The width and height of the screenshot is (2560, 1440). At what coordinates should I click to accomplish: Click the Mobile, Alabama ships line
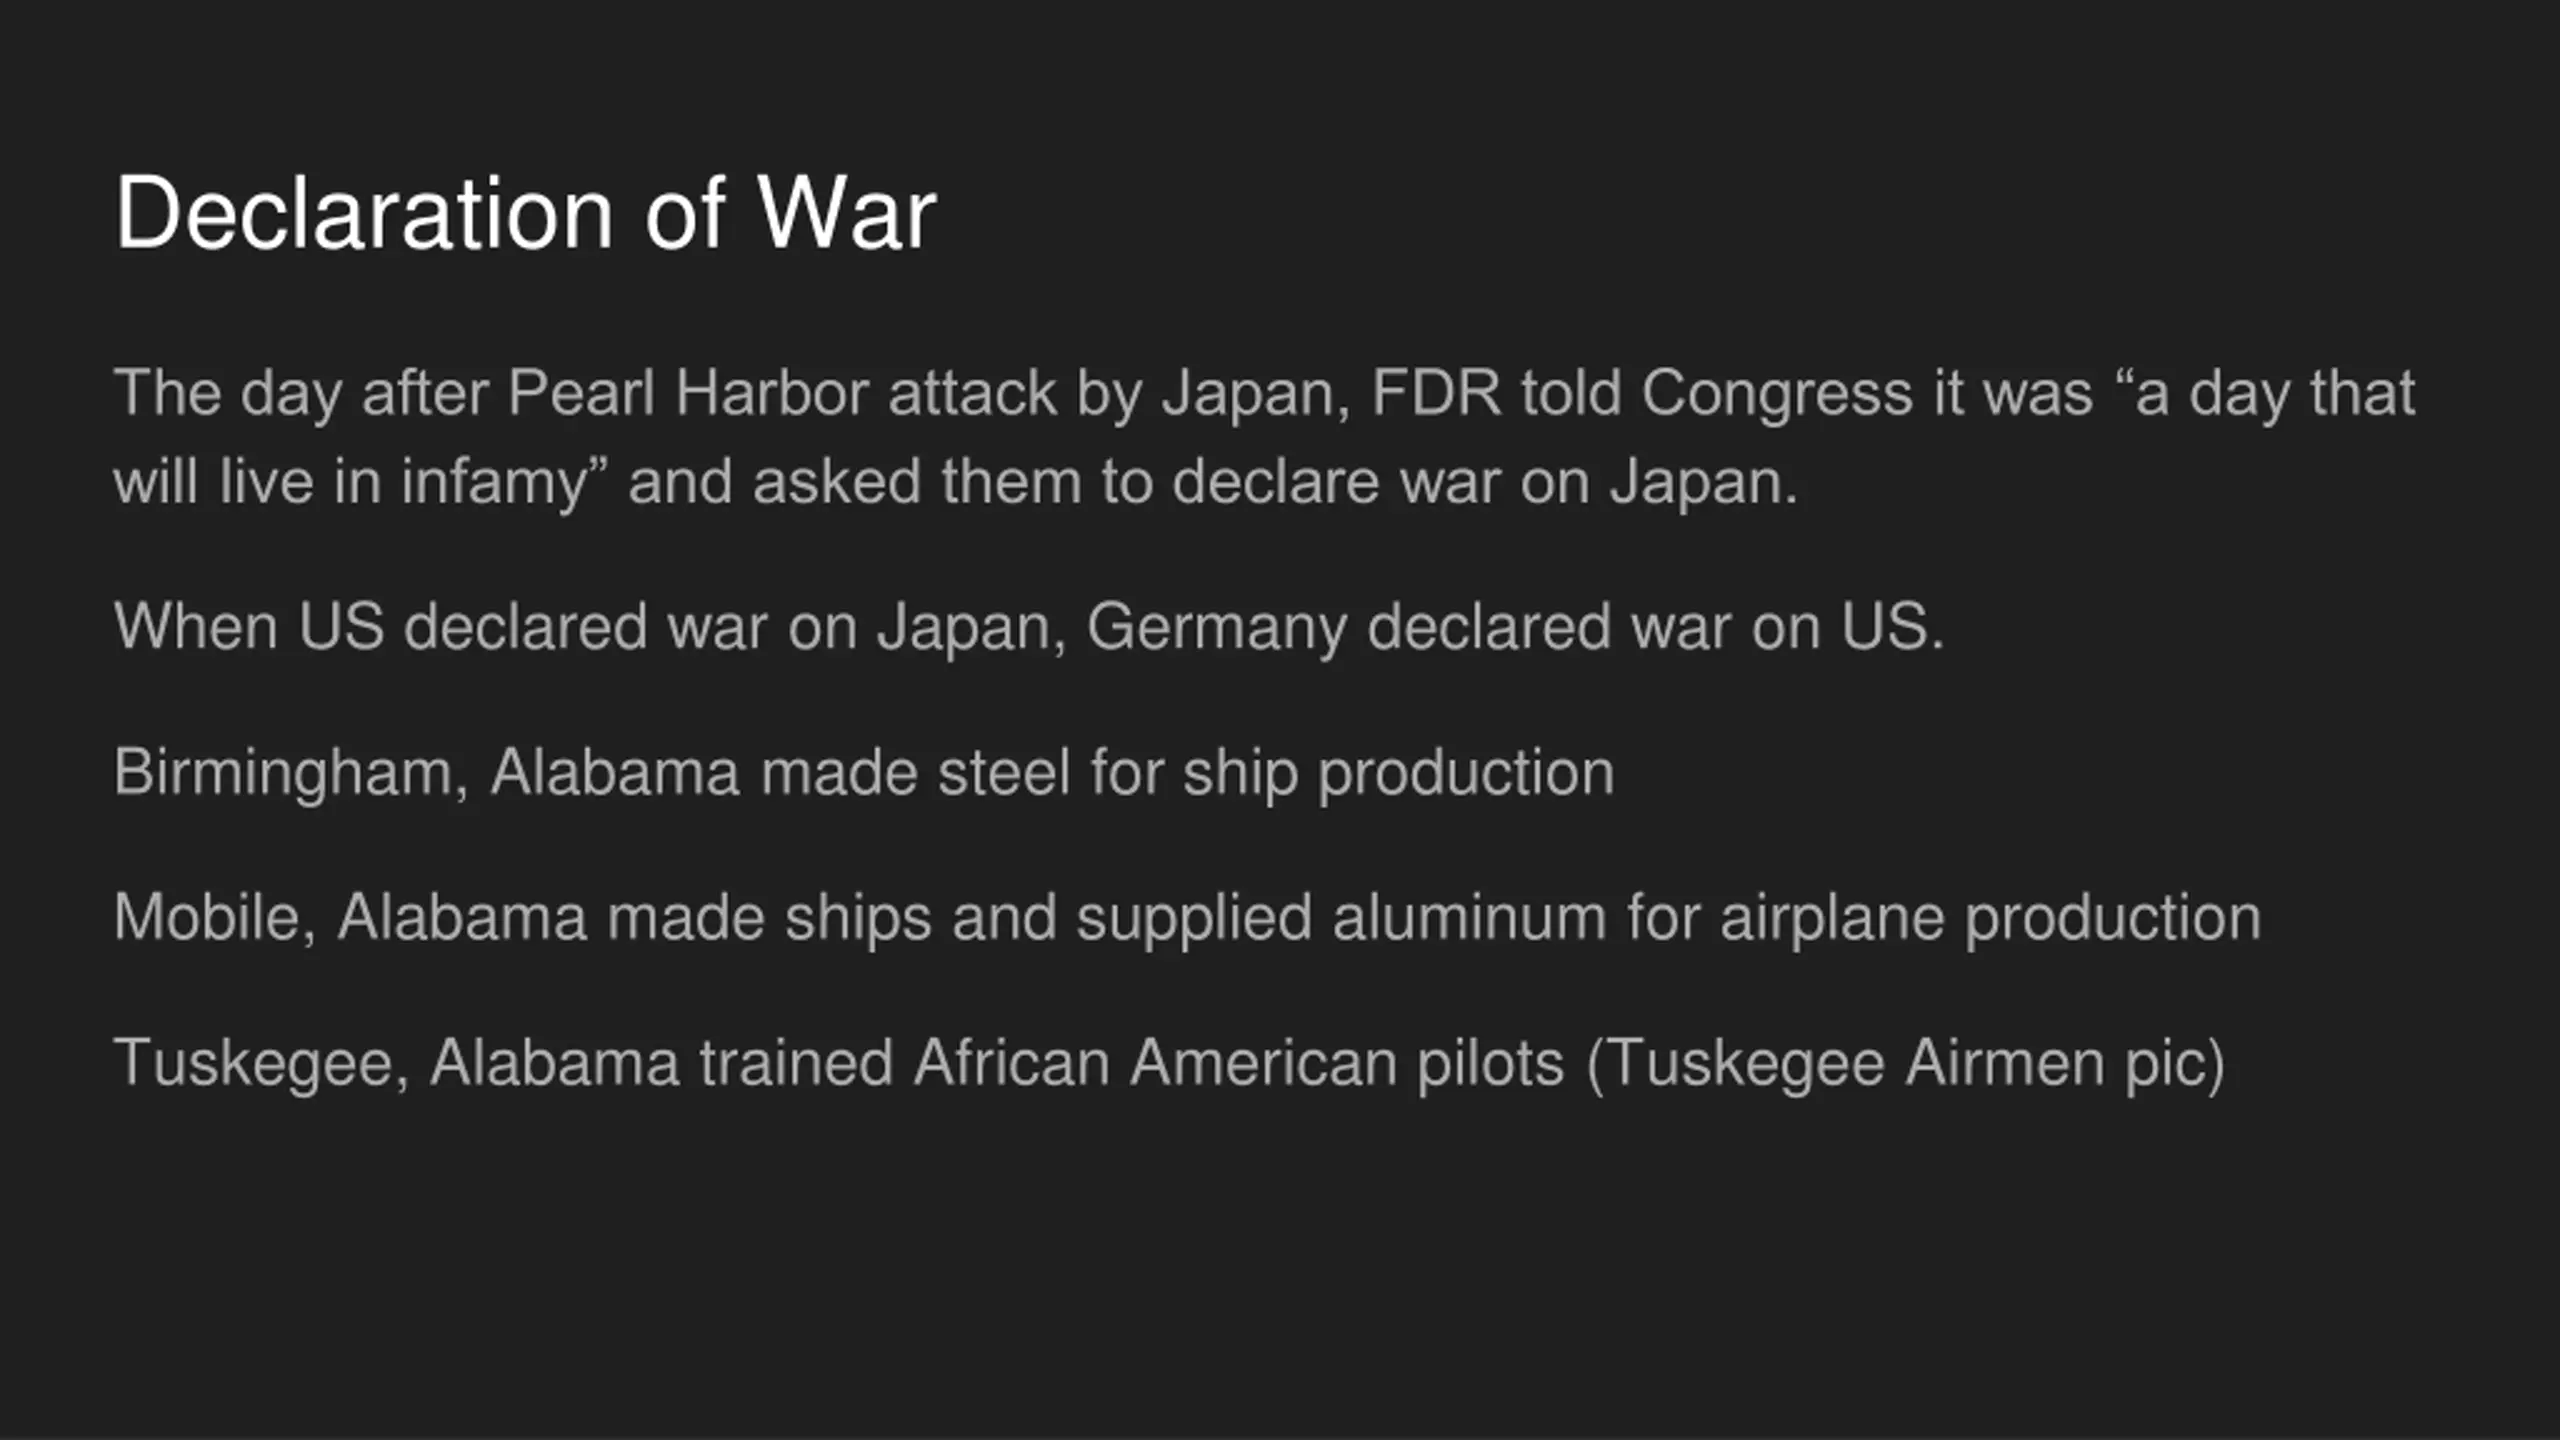click(1187, 918)
